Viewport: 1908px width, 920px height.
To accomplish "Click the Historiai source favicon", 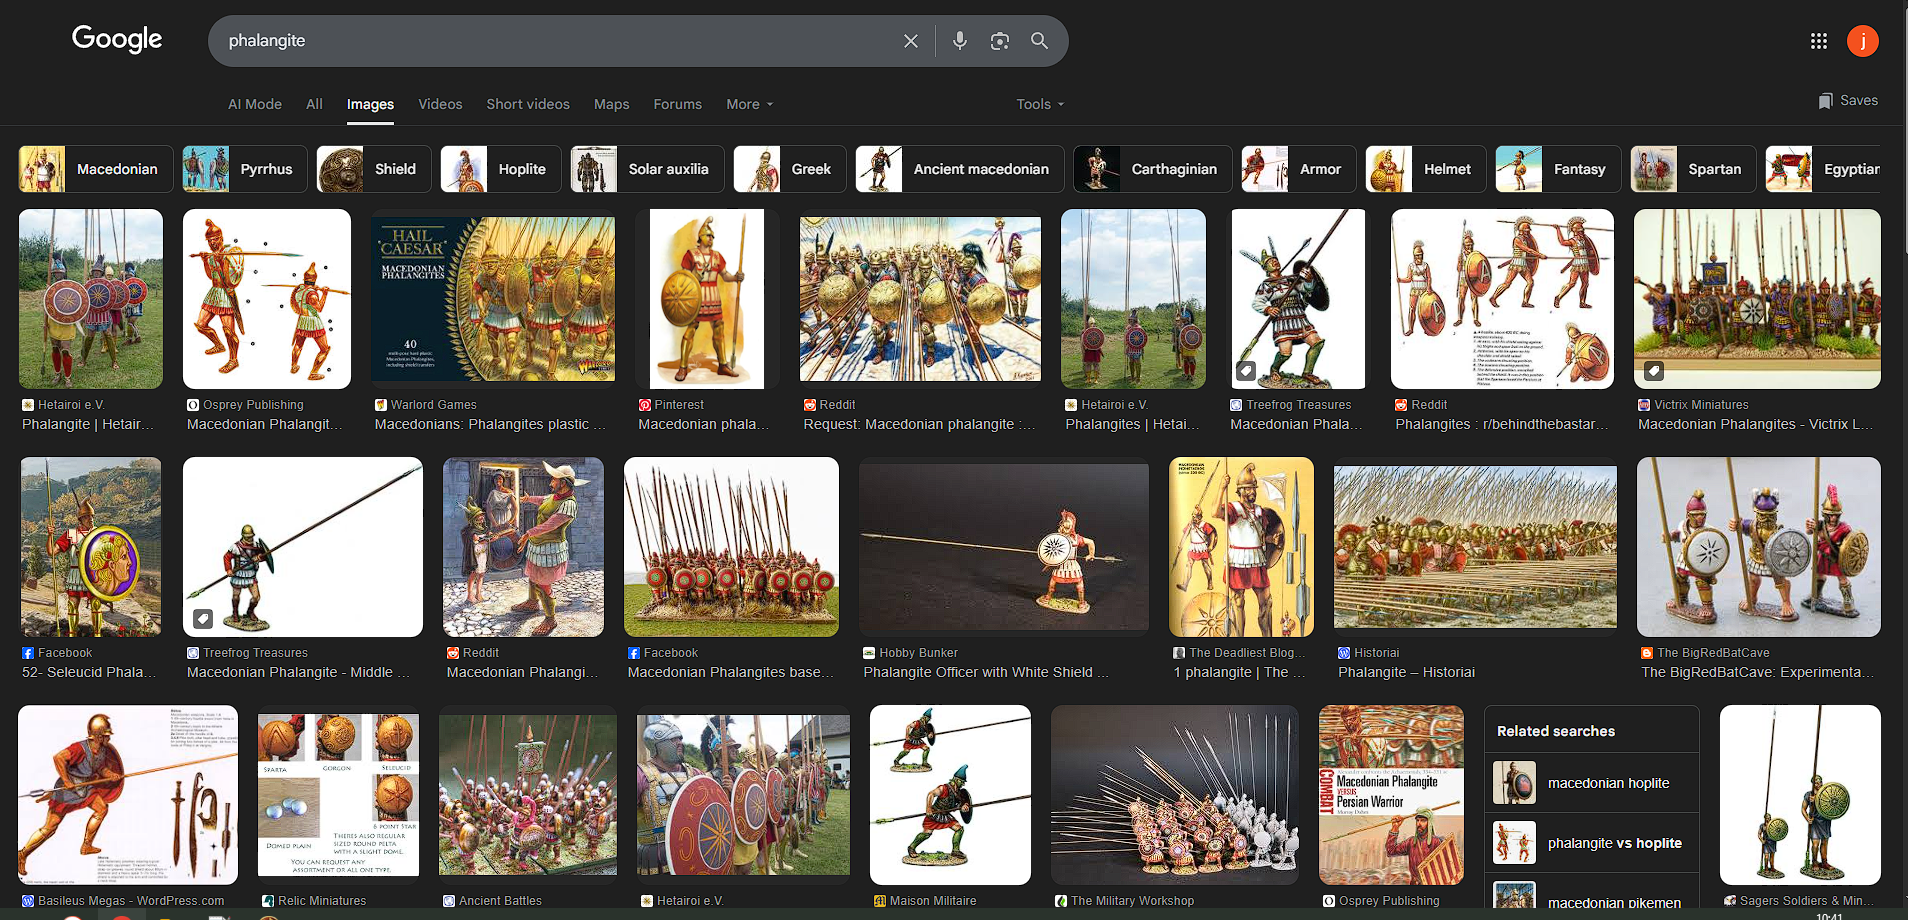I will click(1344, 653).
